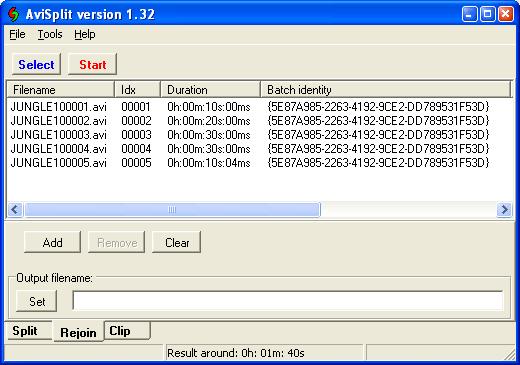Minimize the AviSplit window
This screenshot has height=365, width=520.
pos(469,14)
